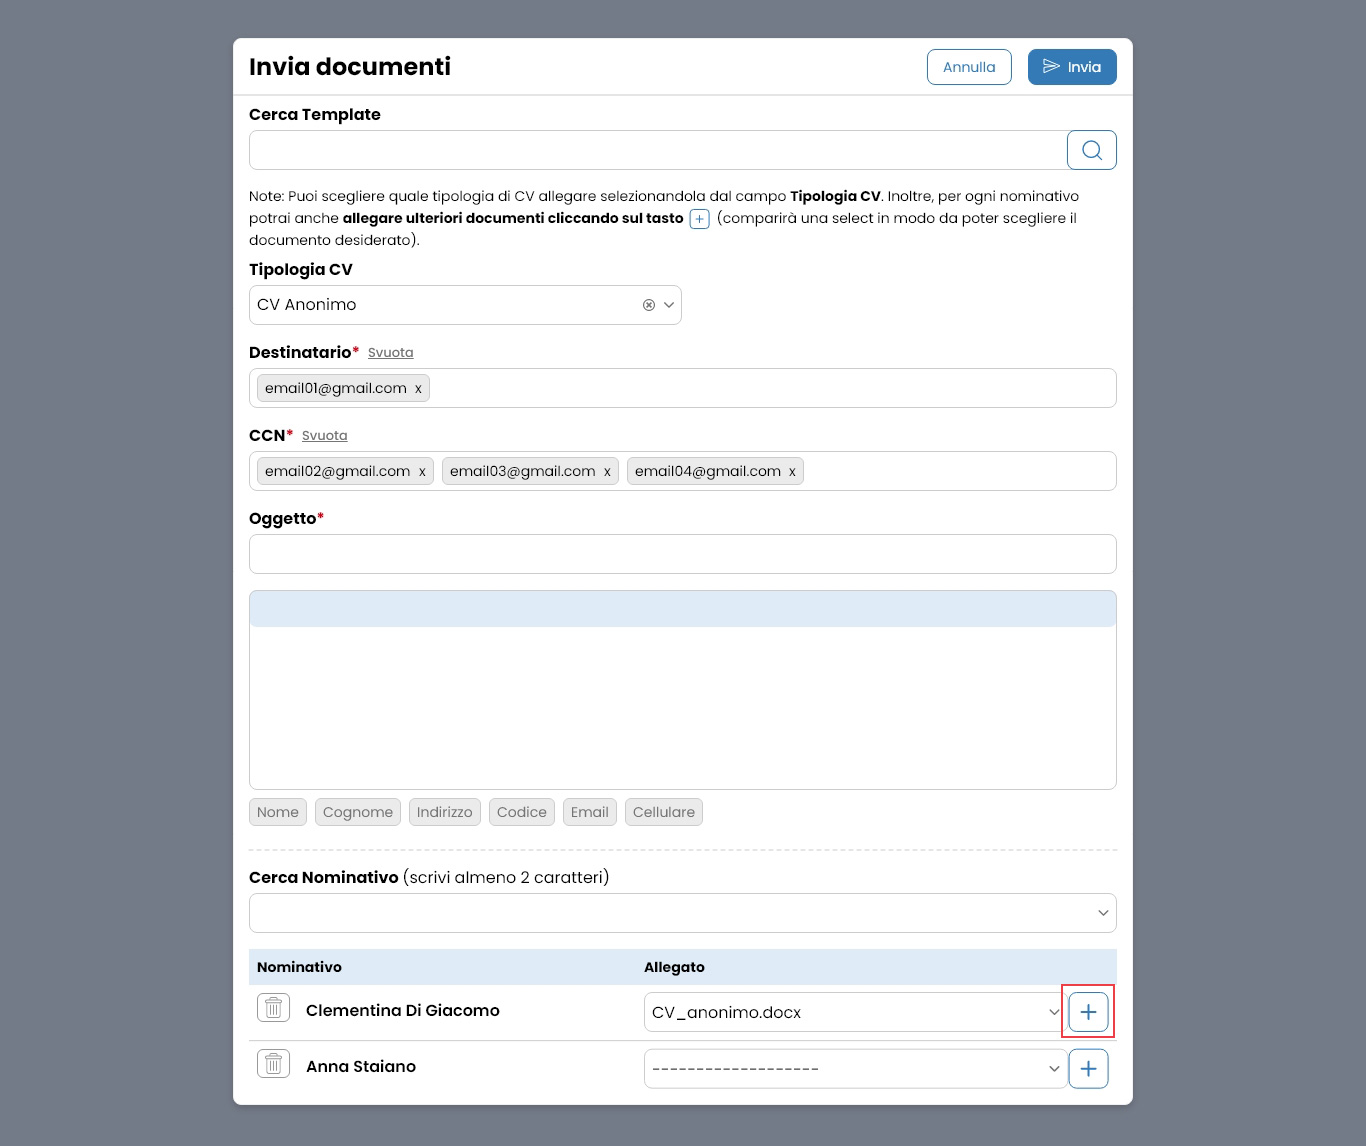Viewport: 1366px width, 1146px height.
Task: Add attachment for Clementina Di Giacomo
Action: pos(1088,1012)
